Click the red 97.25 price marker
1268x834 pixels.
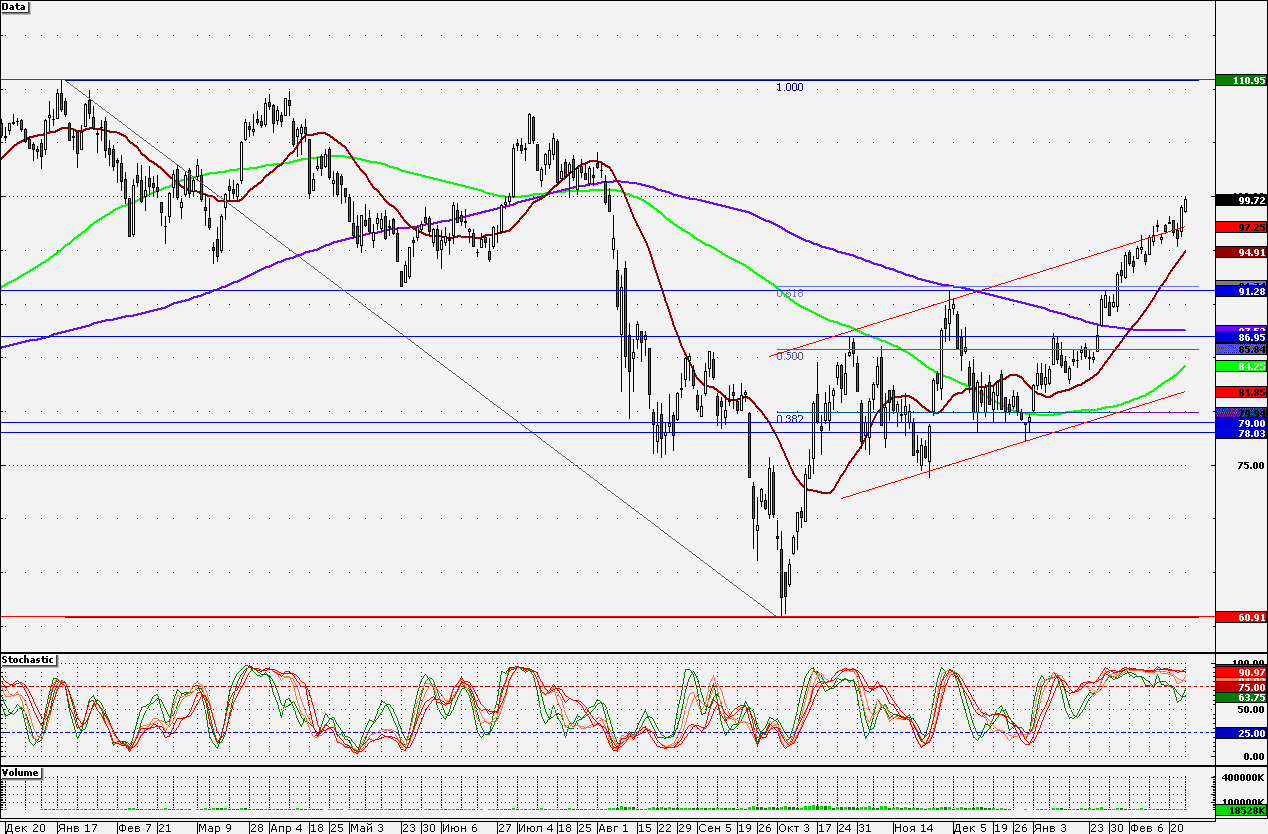(1240, 227)
